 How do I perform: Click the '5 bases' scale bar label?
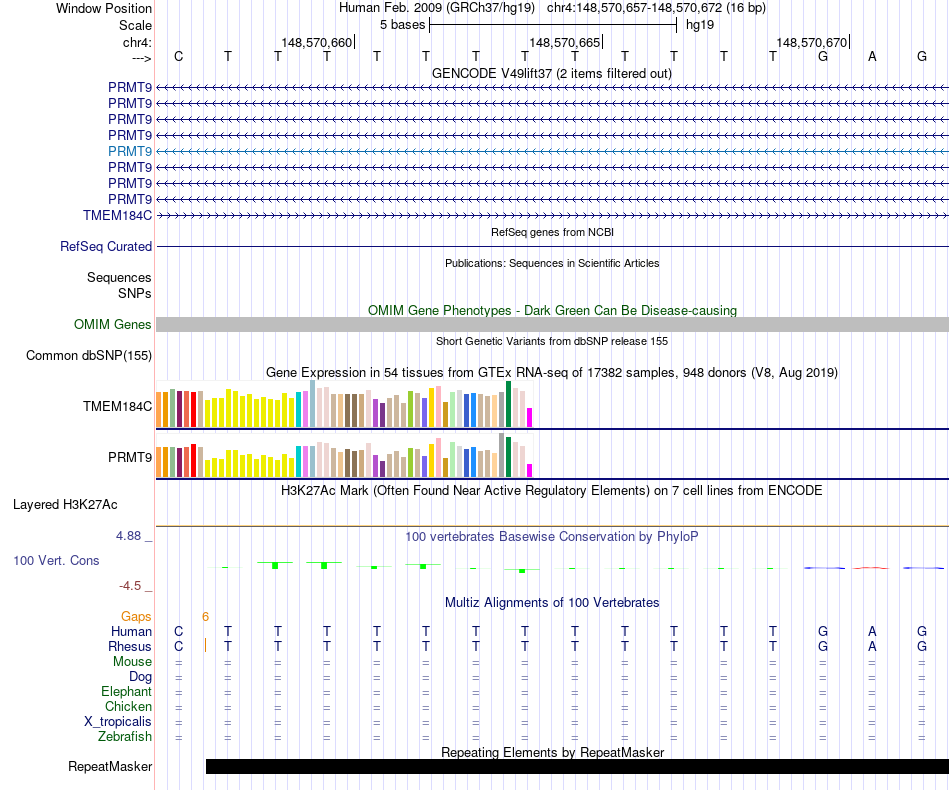(x=402, y=25)
